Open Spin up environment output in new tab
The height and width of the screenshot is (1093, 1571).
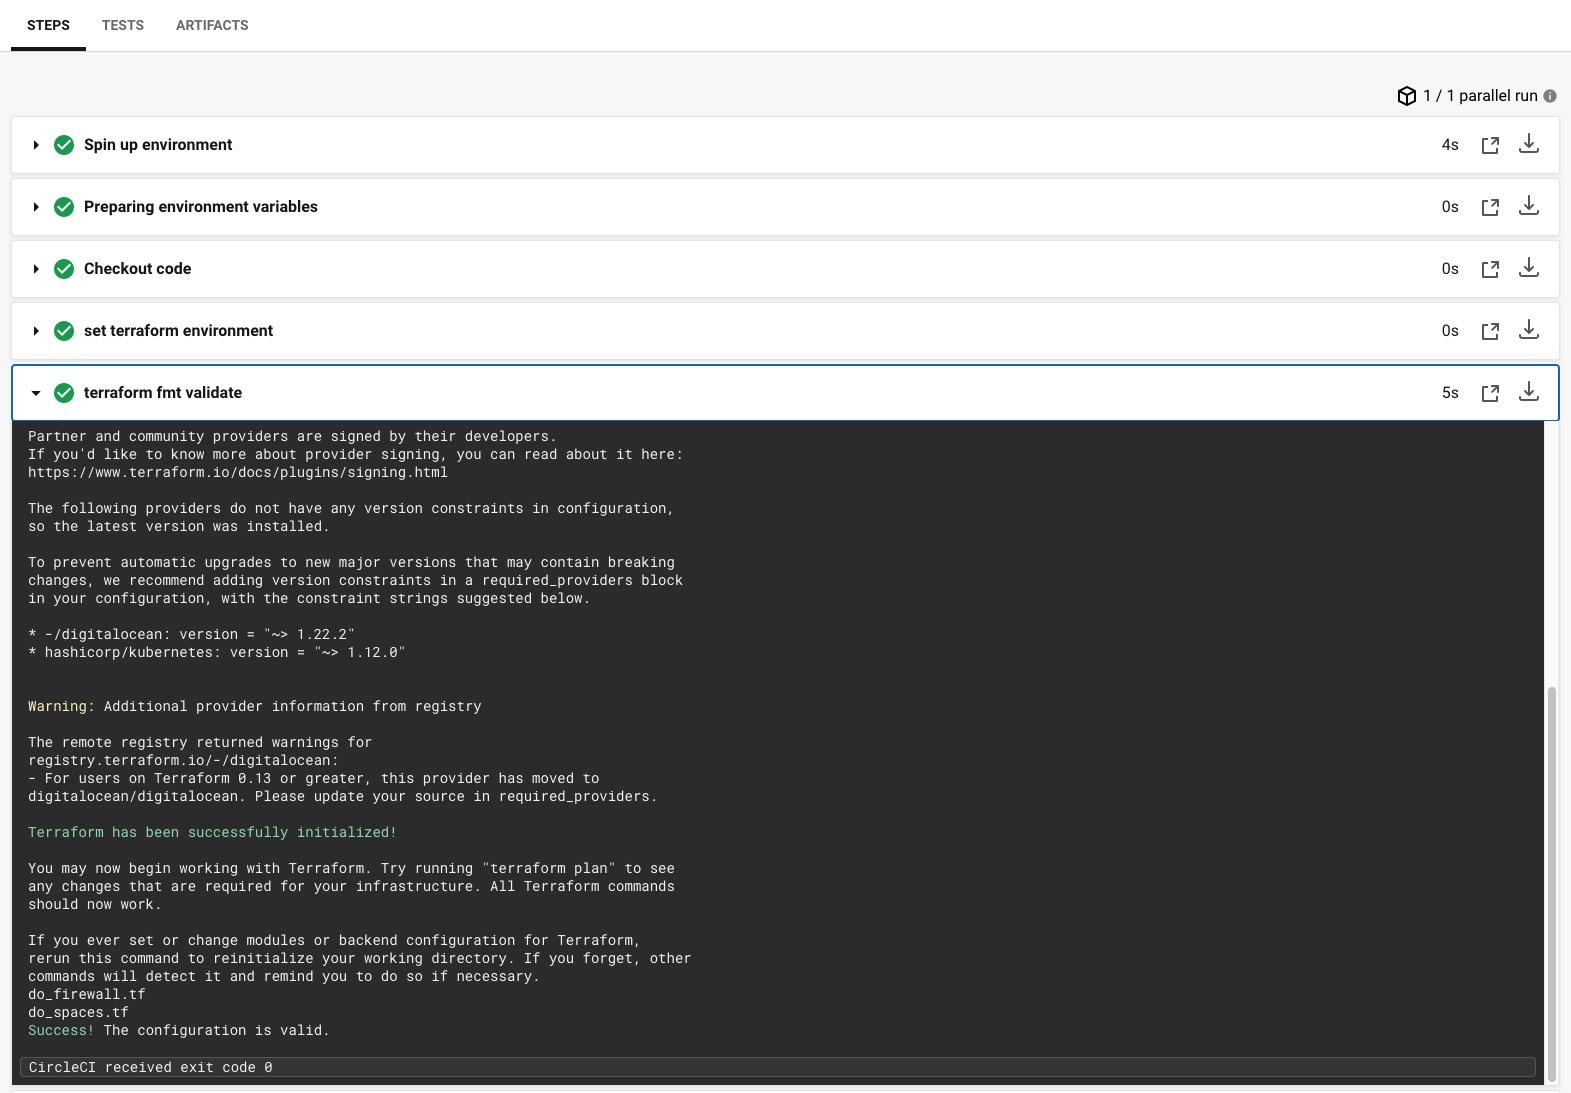(1490, 145)
